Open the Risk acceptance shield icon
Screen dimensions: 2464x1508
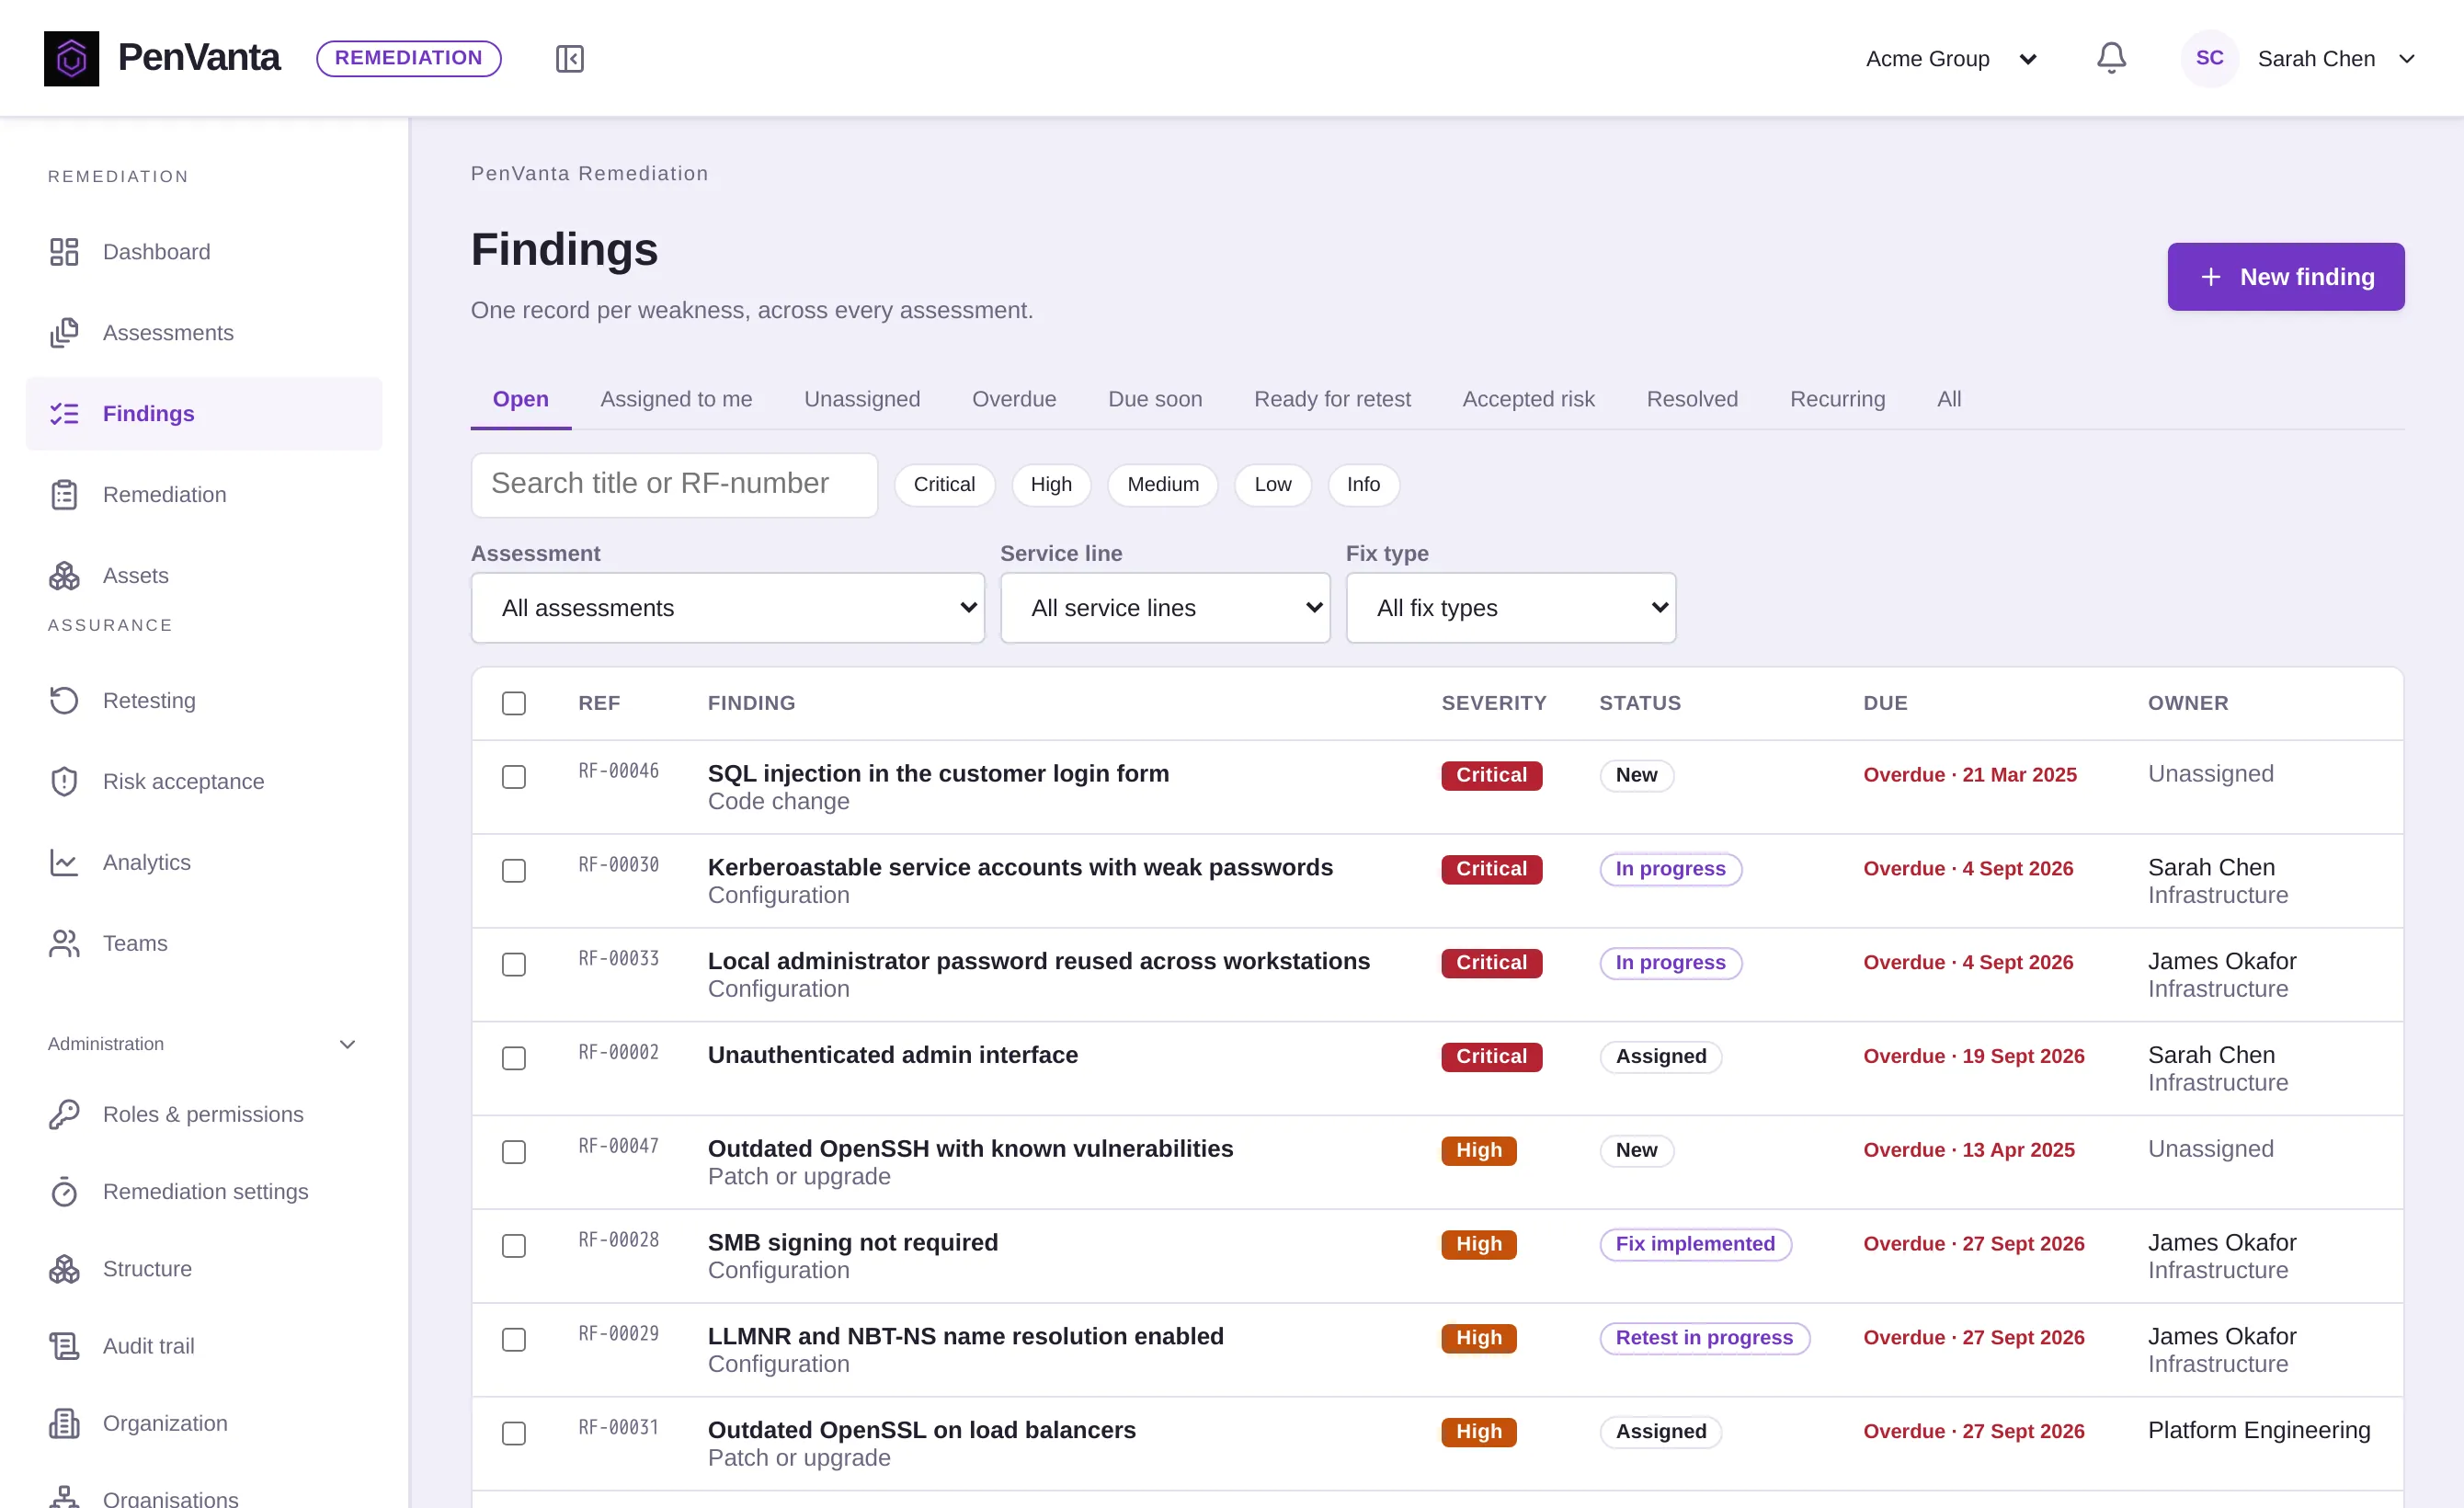click(64, 781)
